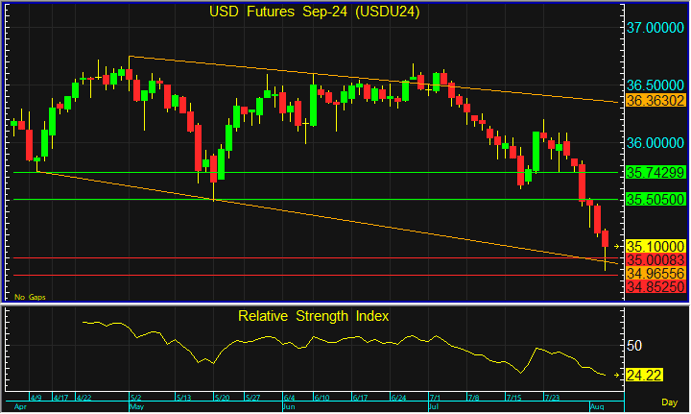Click the red 34.85250 price tag
Viewport: 691px width, 414px height.
pos(655,287)
